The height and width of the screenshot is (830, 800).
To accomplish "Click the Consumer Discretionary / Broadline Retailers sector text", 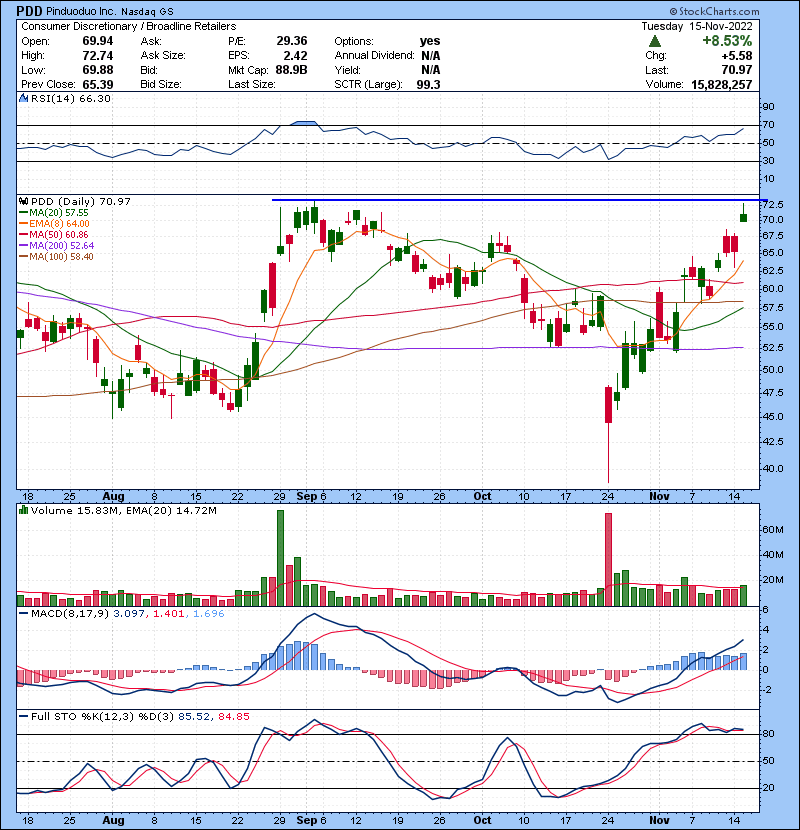I will pyautogui.click(x=129, y=26).
